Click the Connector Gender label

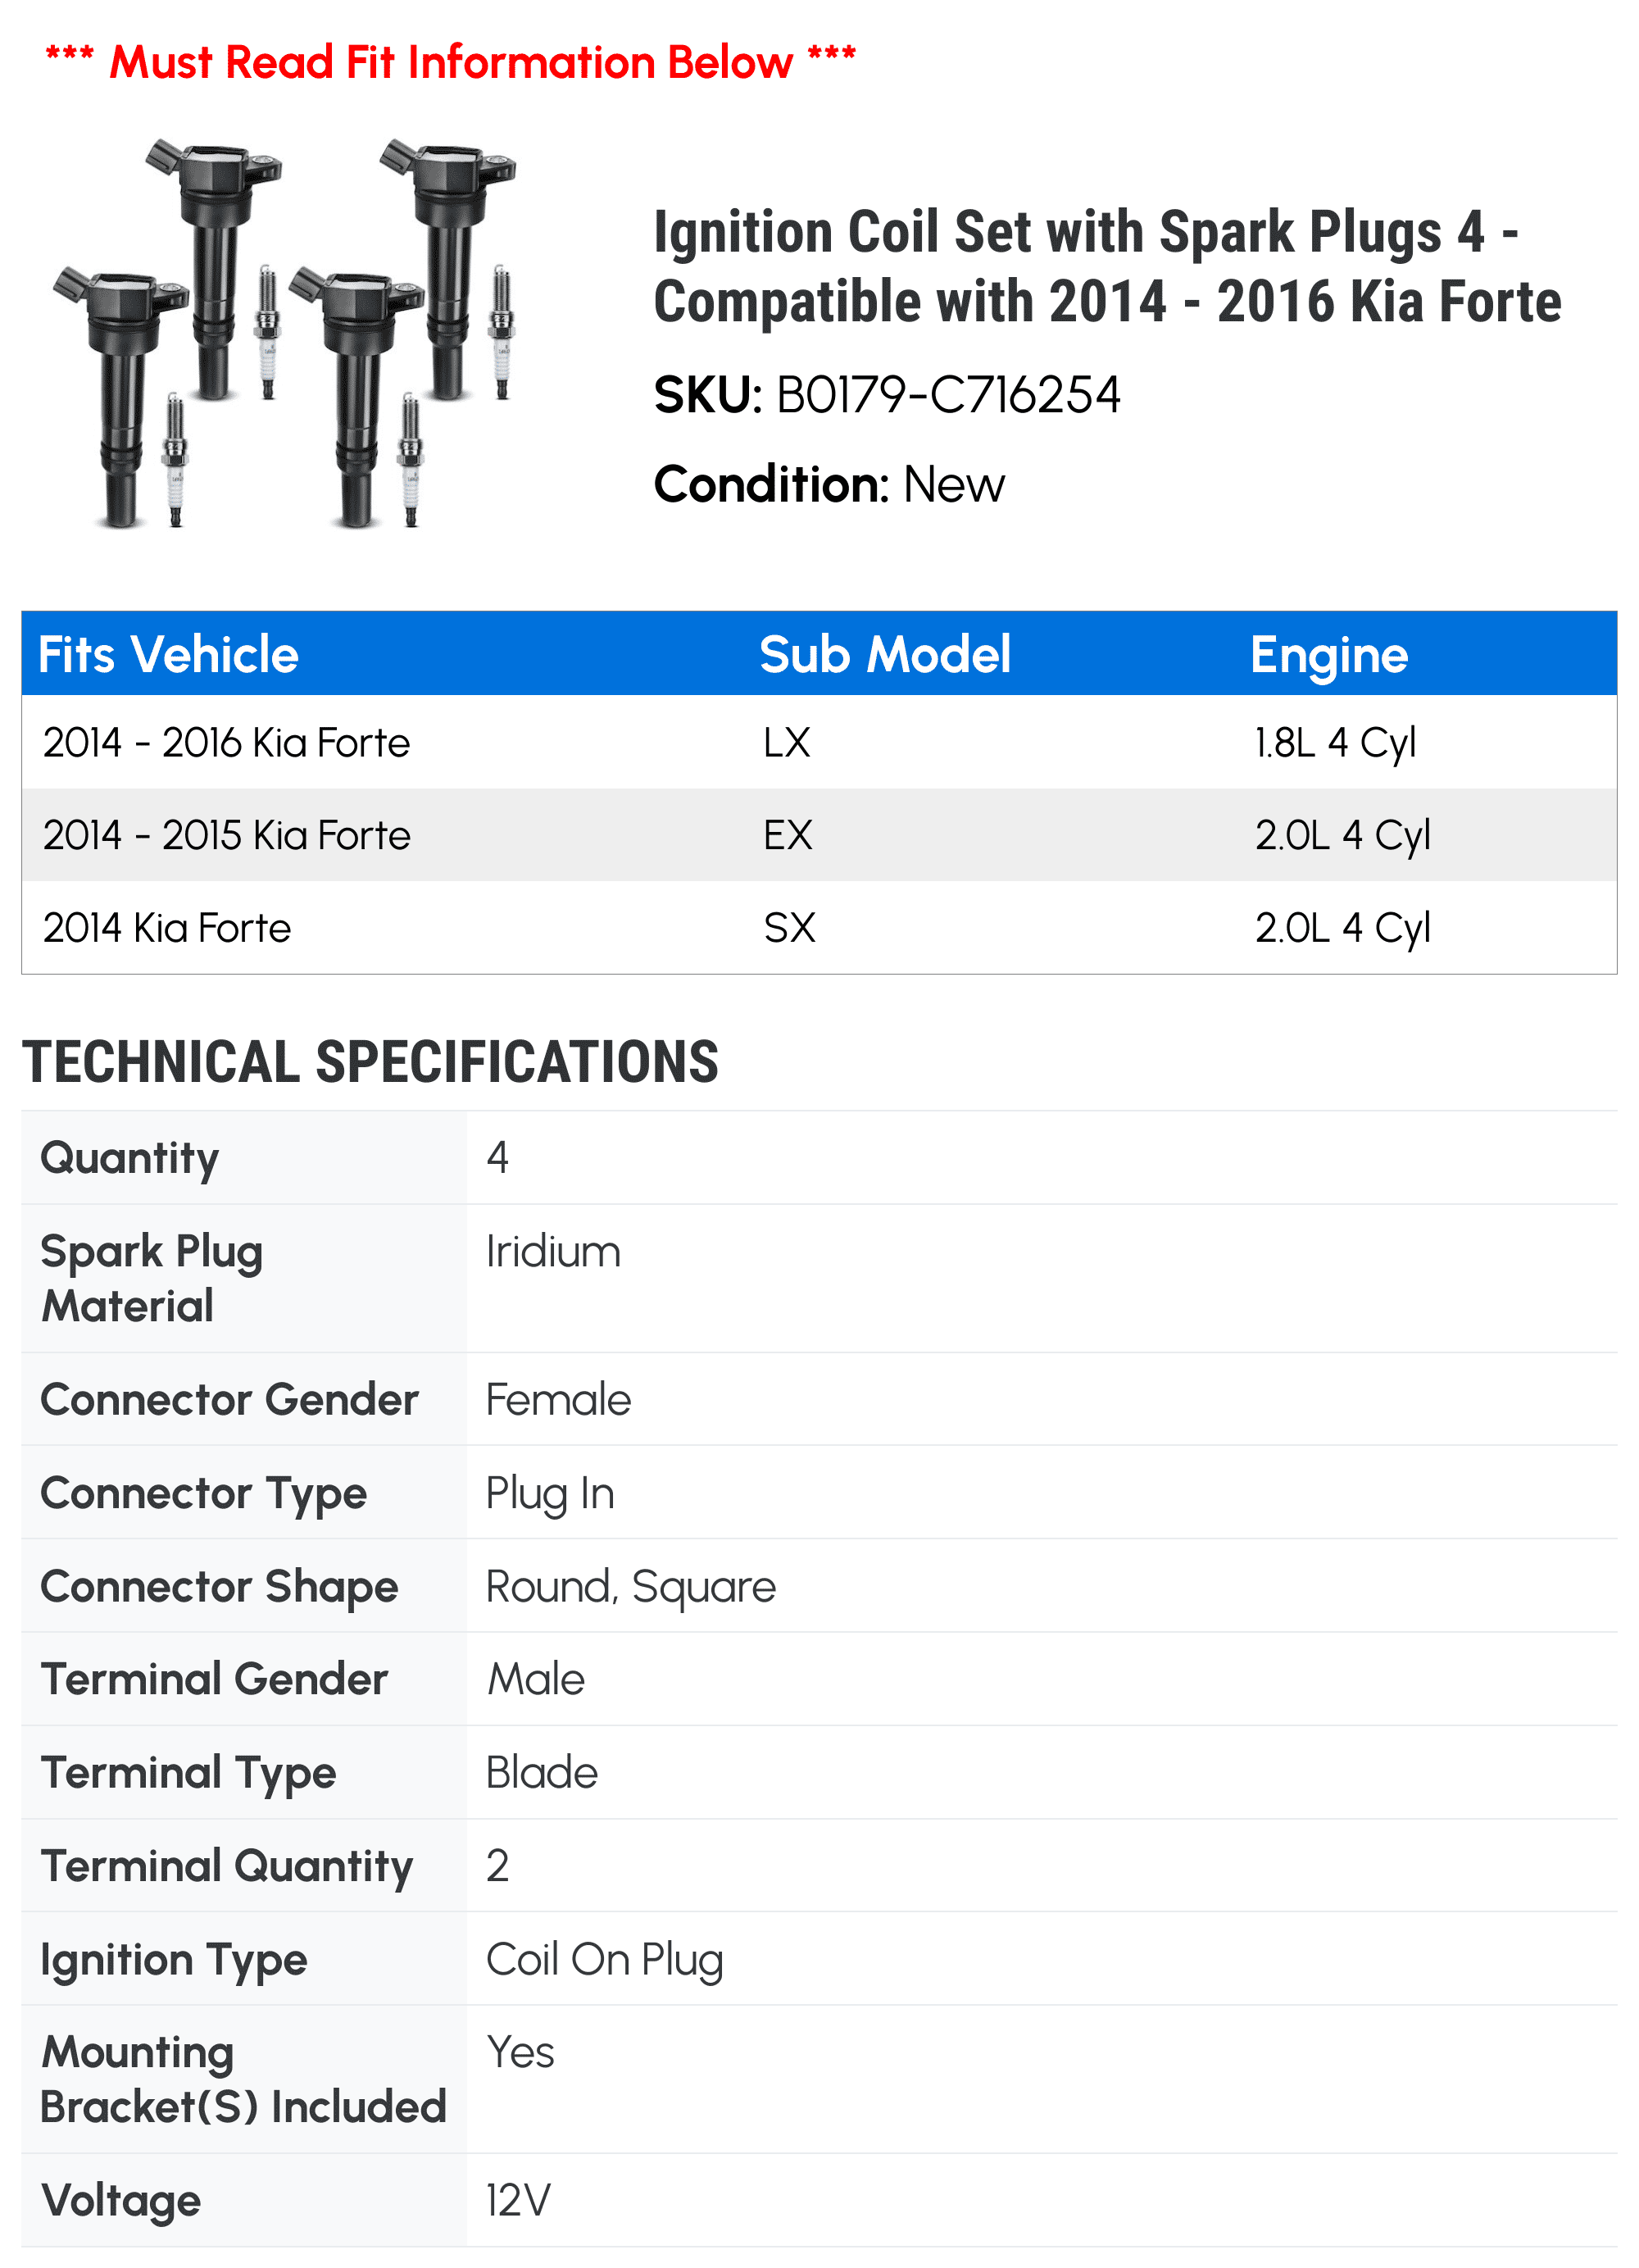(229, 1399)
